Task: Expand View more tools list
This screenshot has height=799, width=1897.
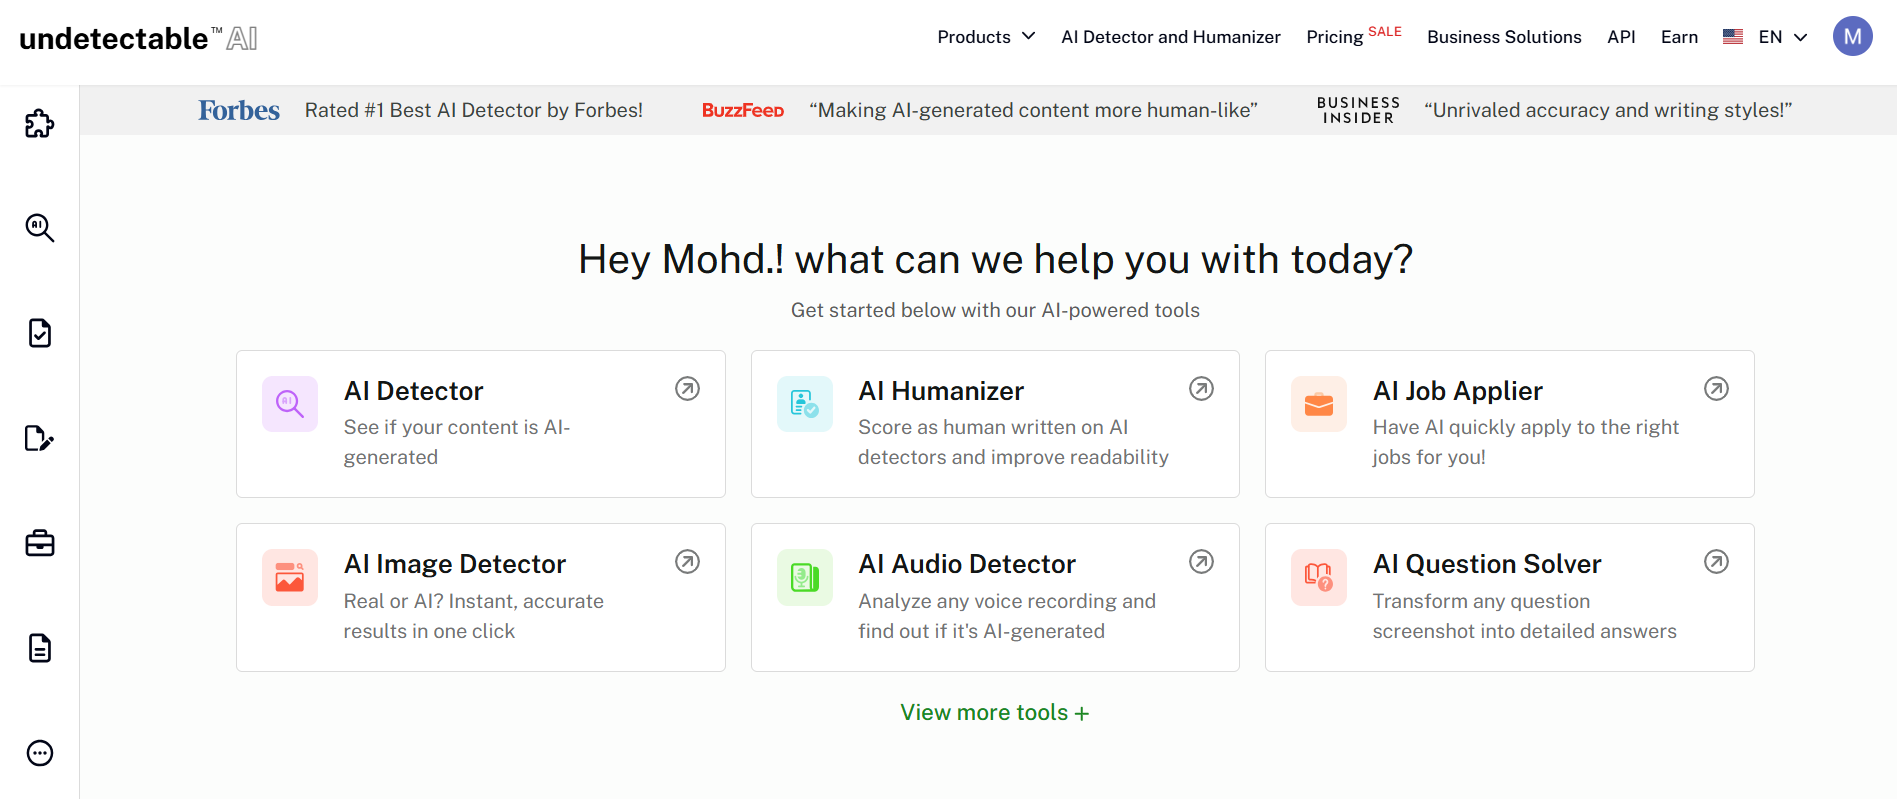Action: [994, 713]
